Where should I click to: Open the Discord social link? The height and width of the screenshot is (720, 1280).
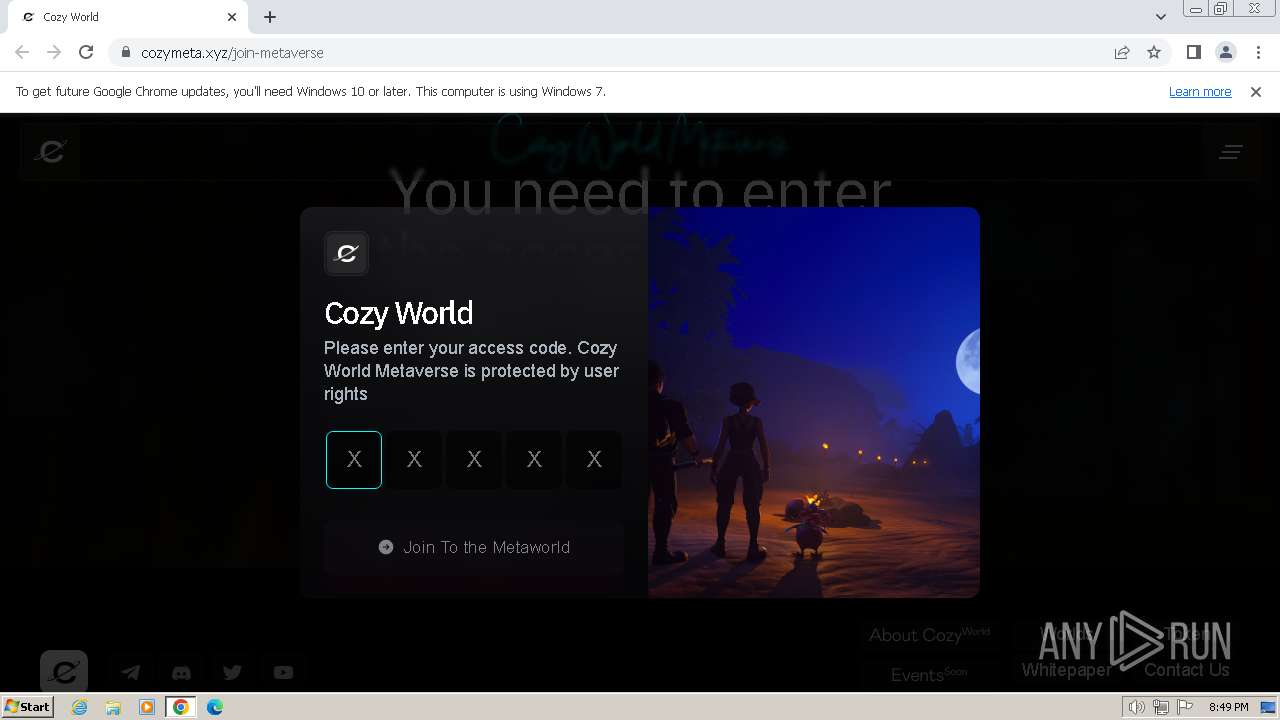[181, 672]
